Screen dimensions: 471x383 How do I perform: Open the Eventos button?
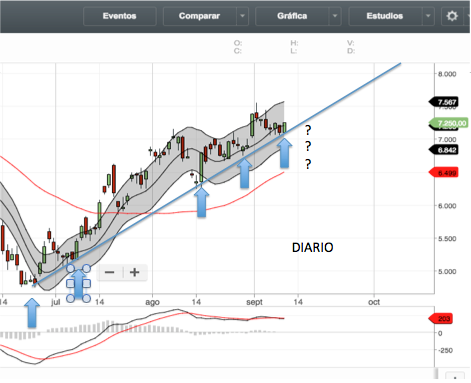click(x=120, y=16)
